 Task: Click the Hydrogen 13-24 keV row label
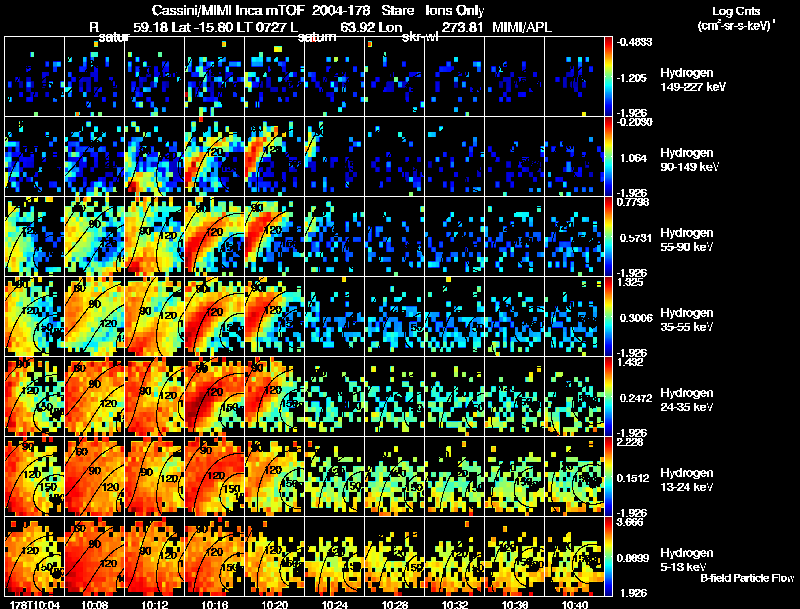click(x=687, y=480)
